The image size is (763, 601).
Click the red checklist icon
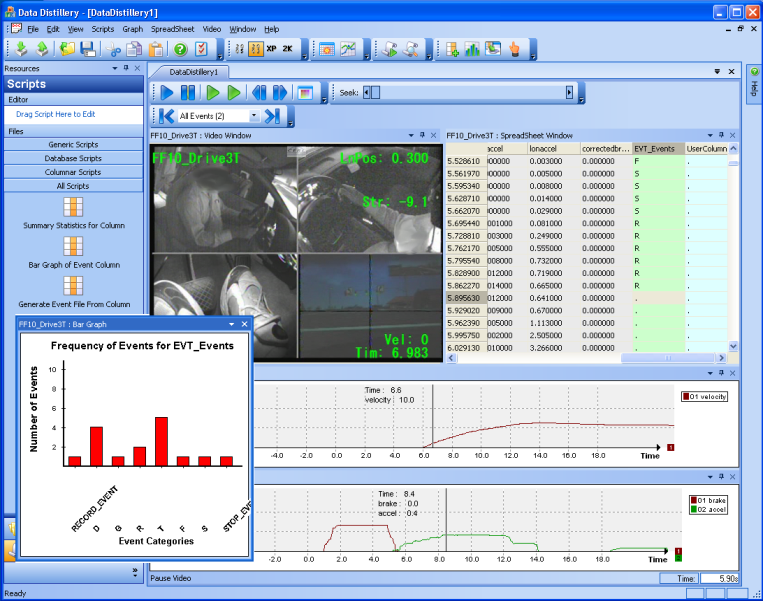(x=201, y=49)
